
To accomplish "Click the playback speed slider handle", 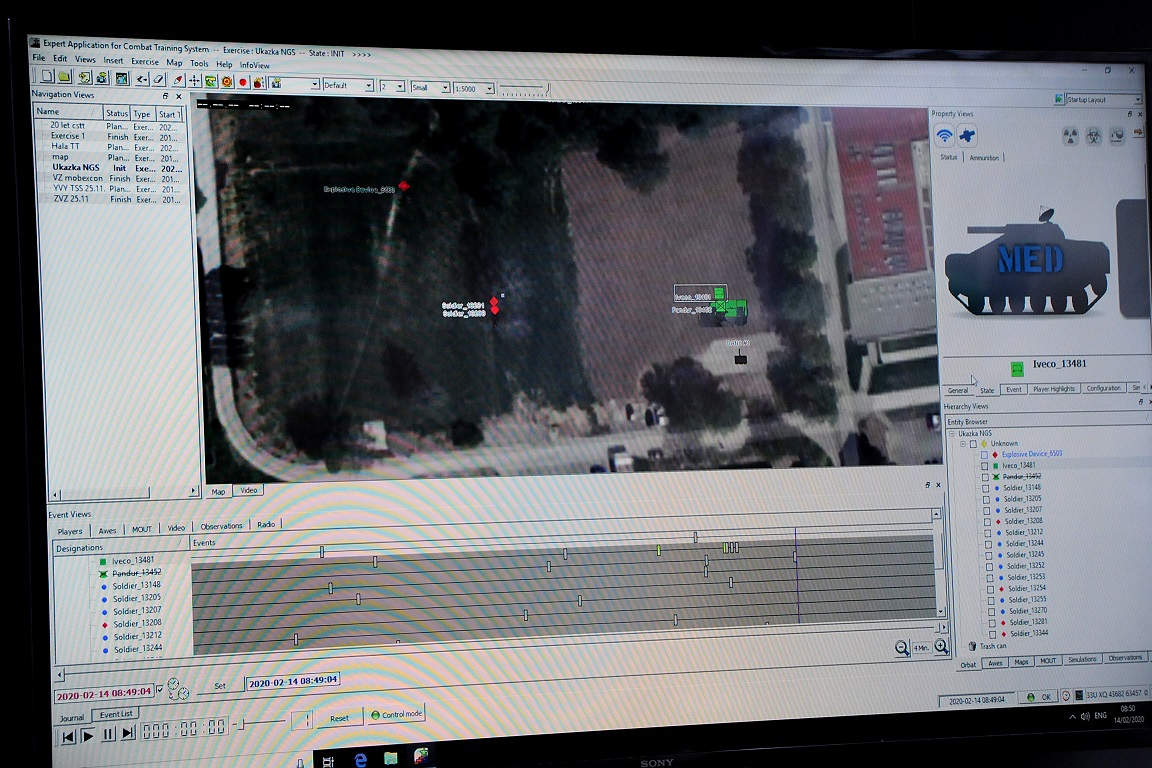I will pos(240,725).
